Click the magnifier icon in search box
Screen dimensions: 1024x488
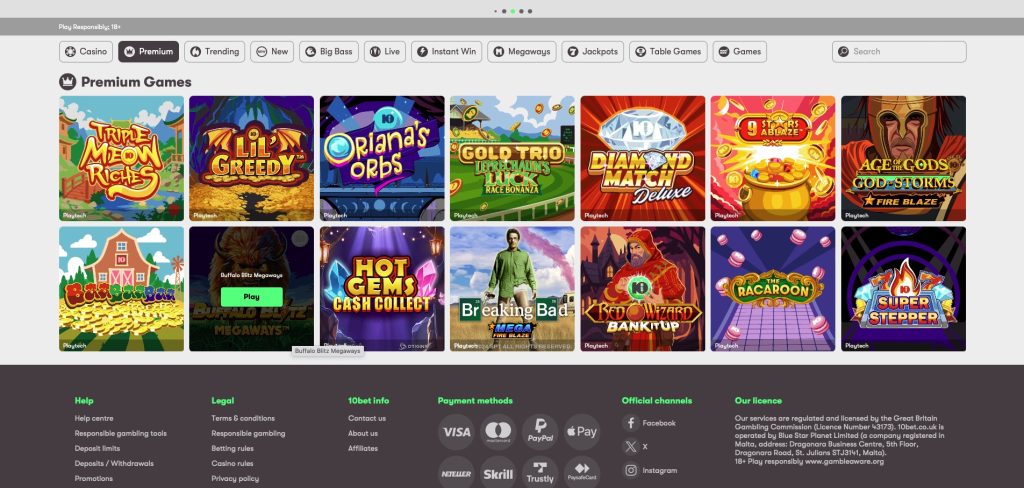843,52
